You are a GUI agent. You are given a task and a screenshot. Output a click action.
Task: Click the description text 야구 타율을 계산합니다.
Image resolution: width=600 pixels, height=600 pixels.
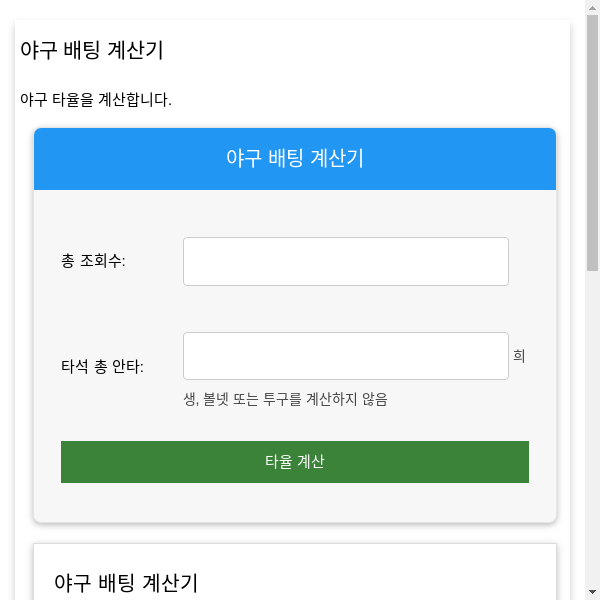point(96,100)
